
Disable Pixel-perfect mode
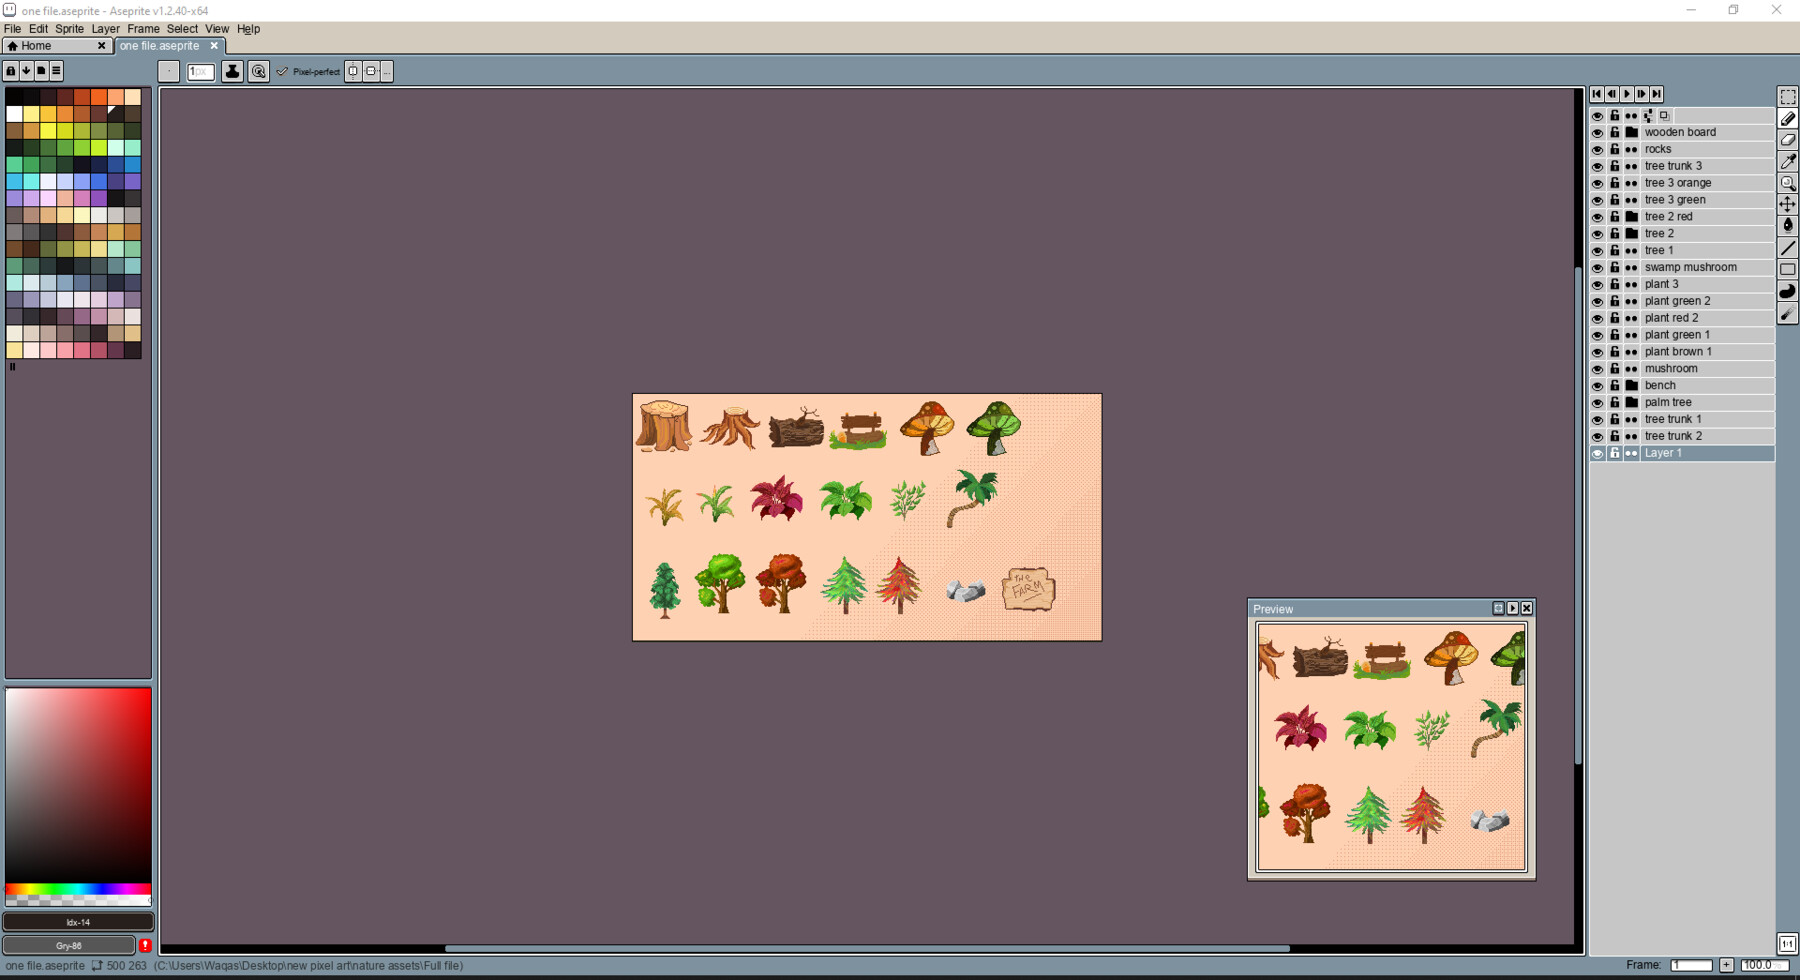point(283,71)
